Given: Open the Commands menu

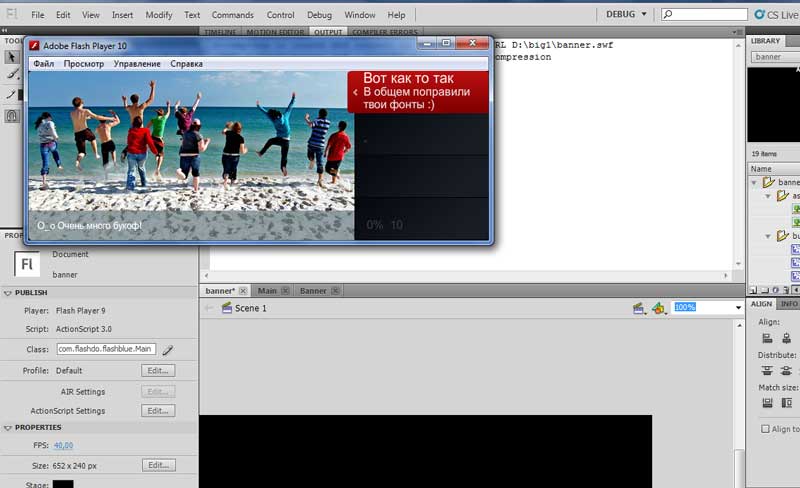Looking at the screenshot, I should point(233,15).
